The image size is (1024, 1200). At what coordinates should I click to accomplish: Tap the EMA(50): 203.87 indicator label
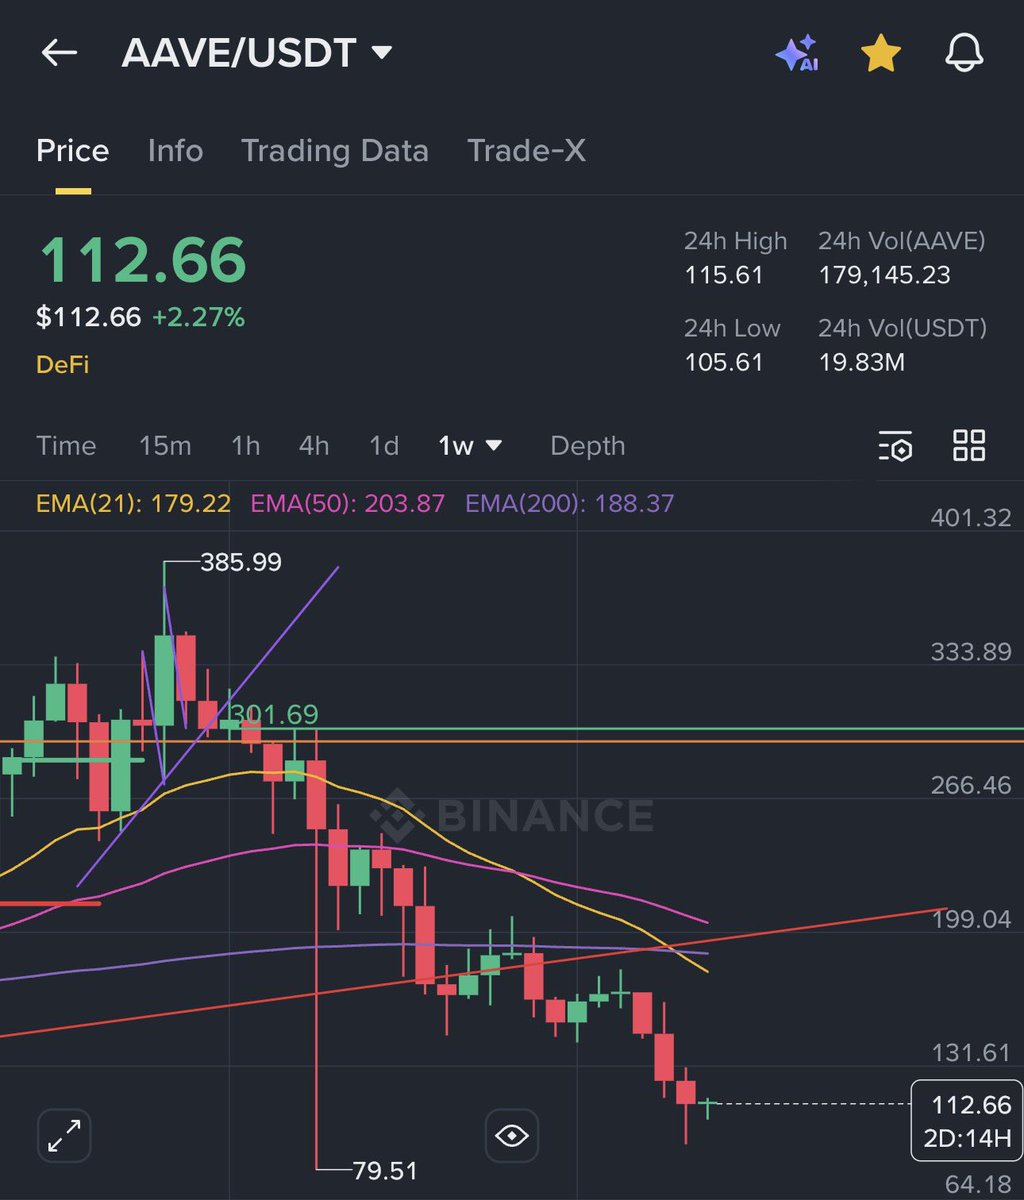tap(347, 503)
